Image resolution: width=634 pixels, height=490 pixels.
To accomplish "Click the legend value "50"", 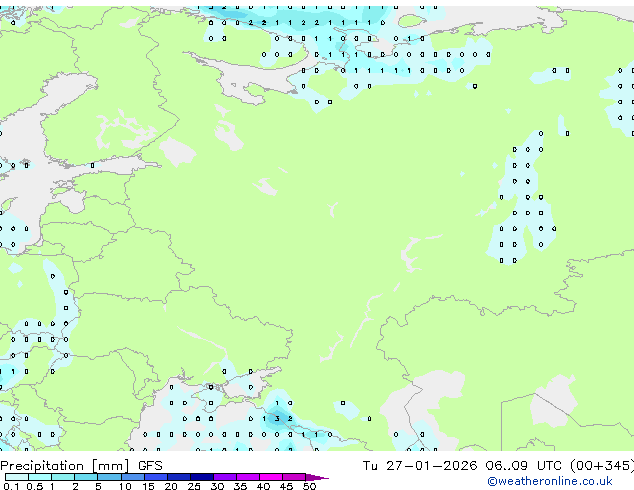I will pyautogui.click(x=309, y=486).
